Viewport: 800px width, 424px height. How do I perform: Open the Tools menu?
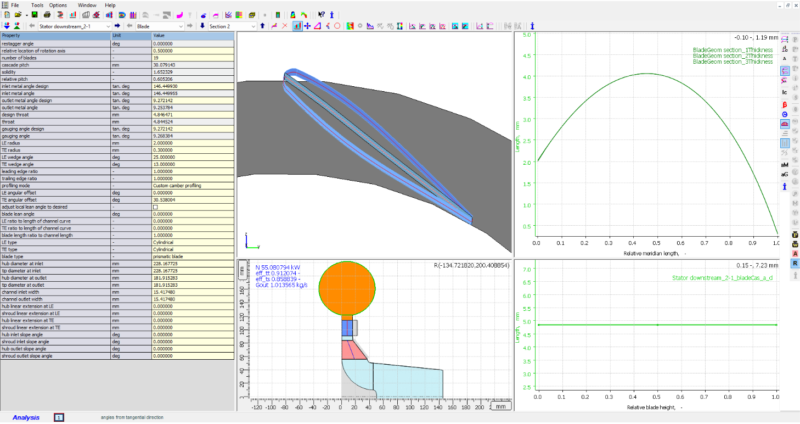(37, 5)
